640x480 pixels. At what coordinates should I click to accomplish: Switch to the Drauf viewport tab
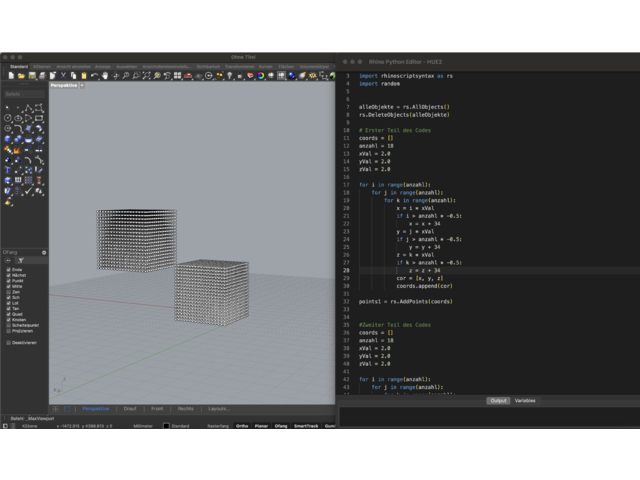[130, 409]
